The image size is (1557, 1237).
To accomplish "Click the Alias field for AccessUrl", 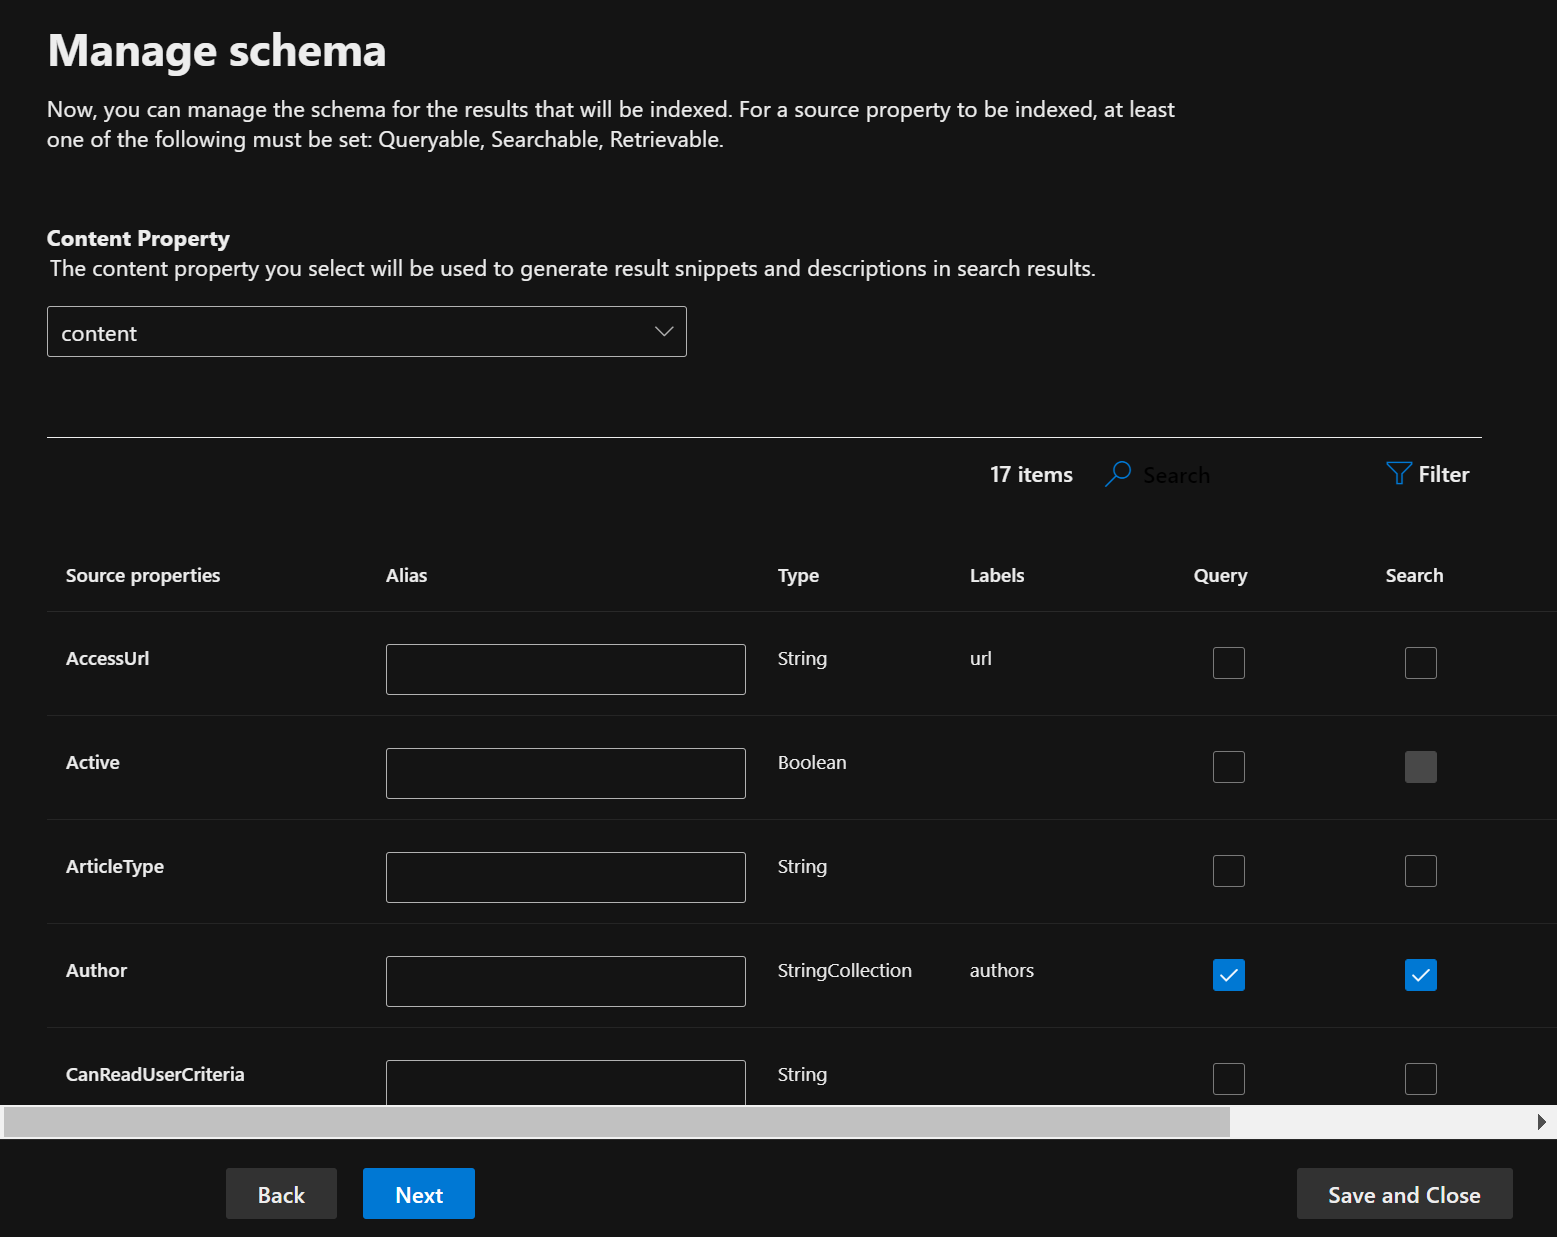I will (x=565, y=669).
